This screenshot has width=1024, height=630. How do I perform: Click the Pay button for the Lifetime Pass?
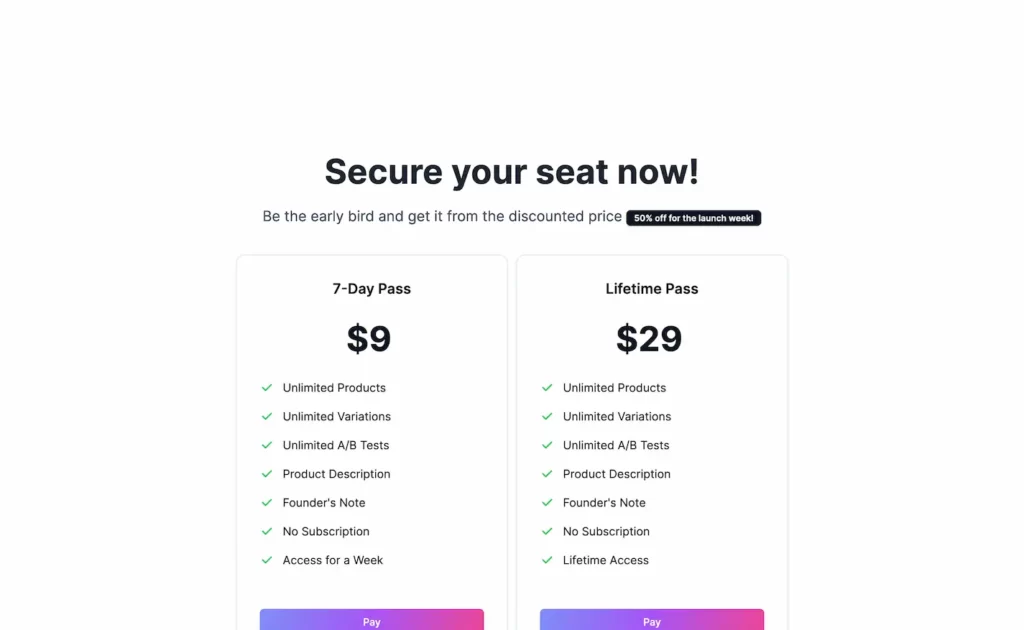click(x=651, y=620)
